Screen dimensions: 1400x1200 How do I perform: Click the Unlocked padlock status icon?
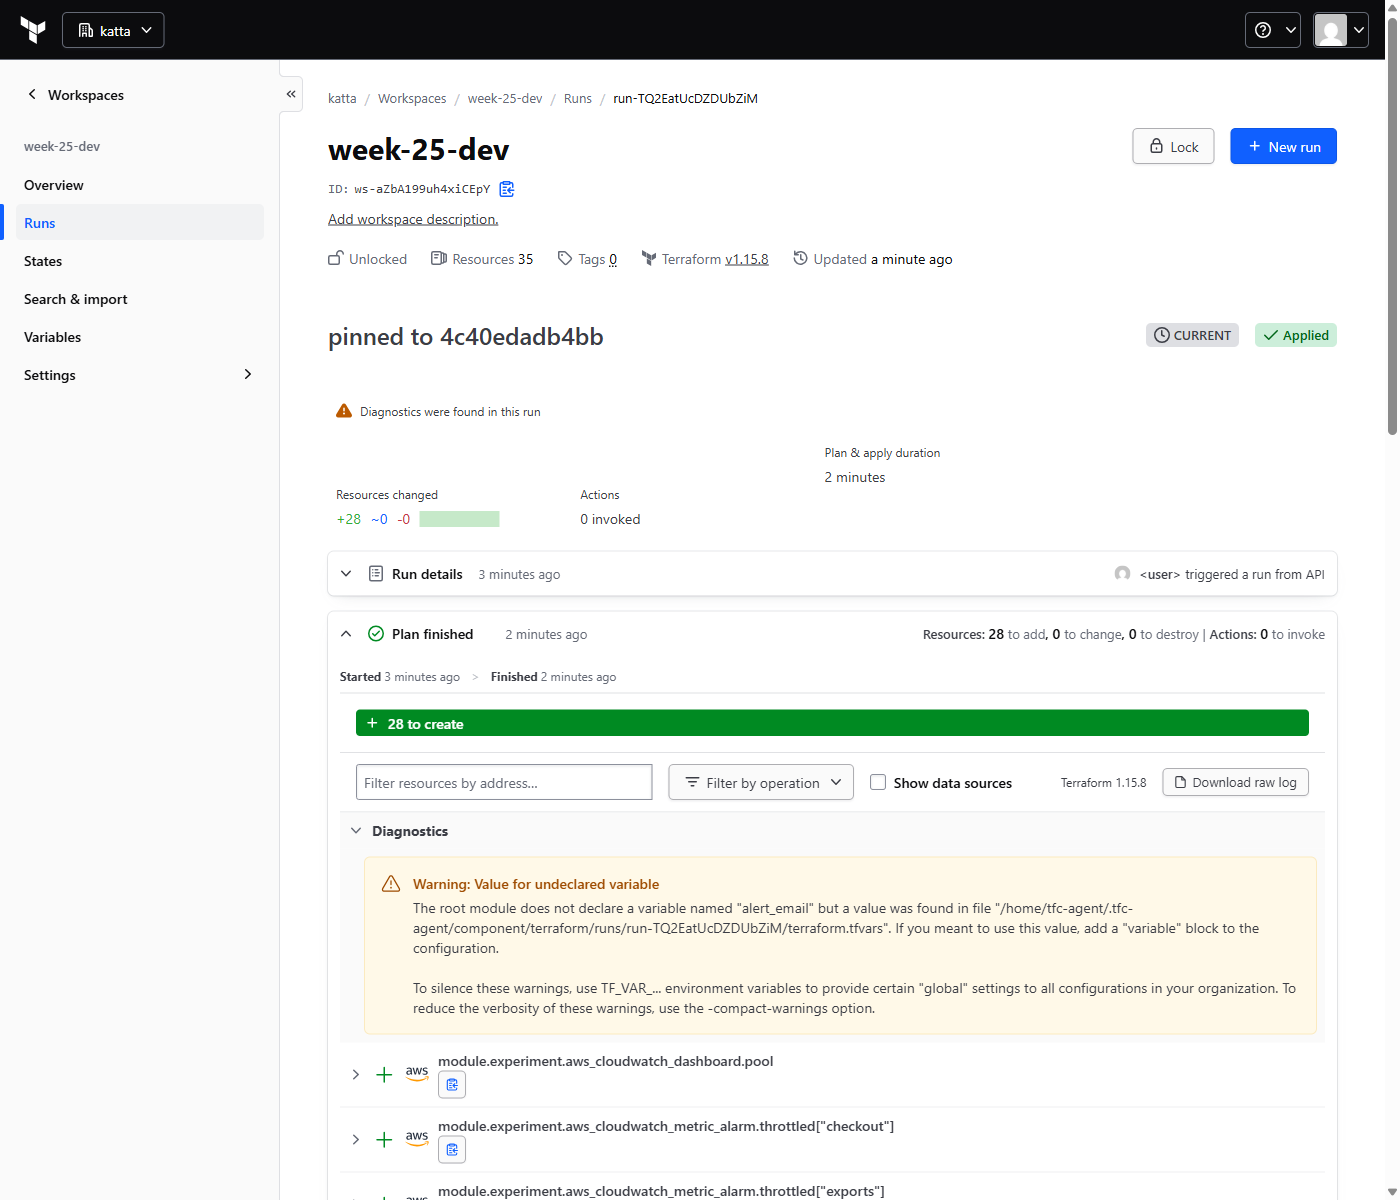[x=336, y=258]
